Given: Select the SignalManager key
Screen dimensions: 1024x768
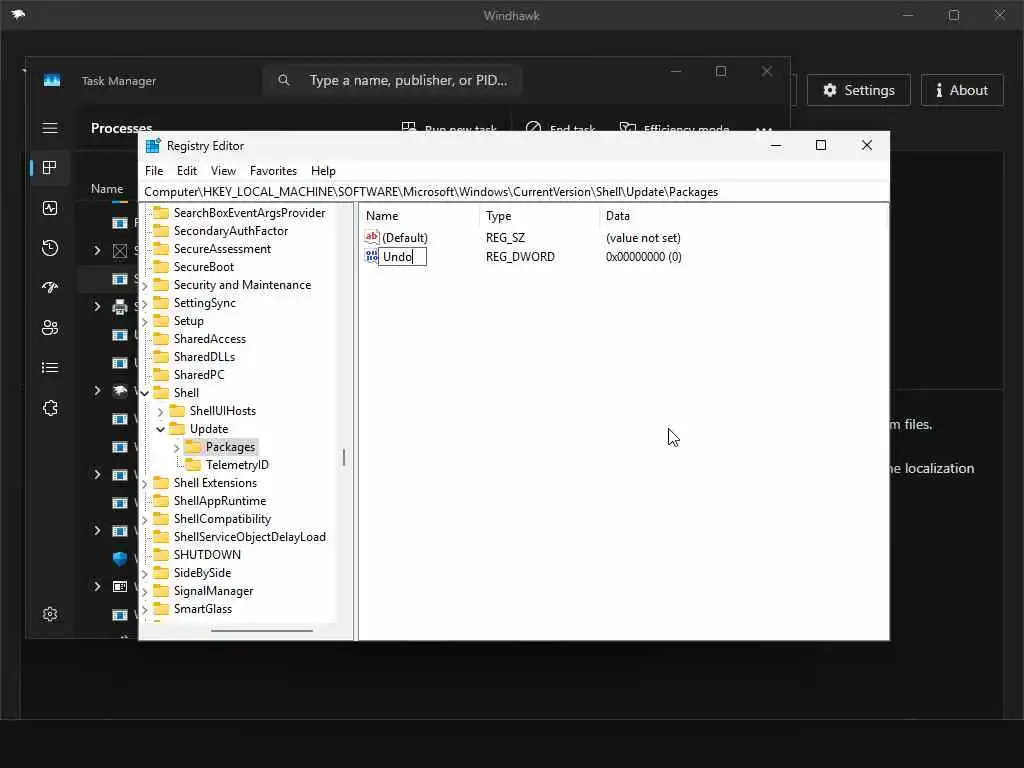Looking at the screenshot, I should pos(214,590).
